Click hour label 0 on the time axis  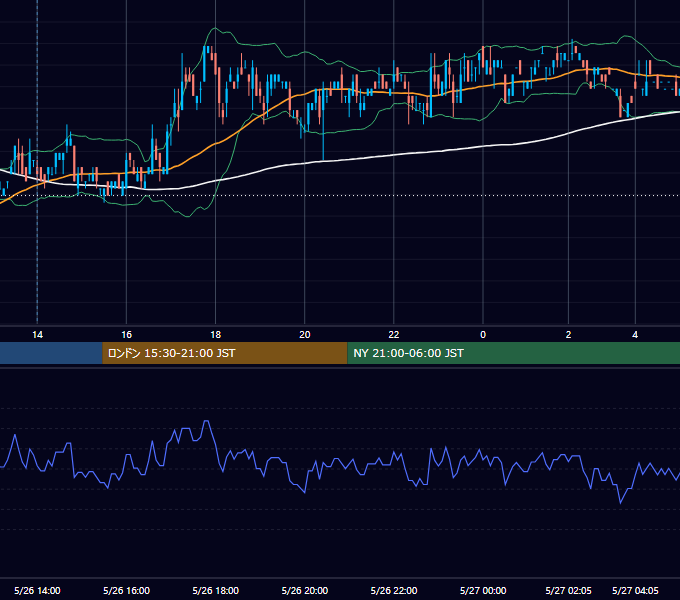tap(483, 335)
